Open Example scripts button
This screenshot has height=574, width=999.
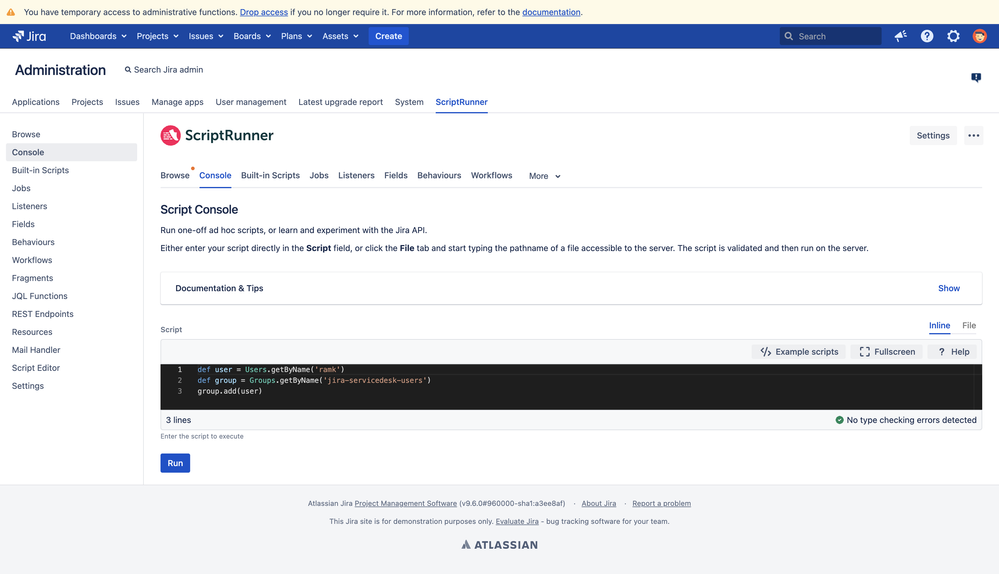pos(799,352)
